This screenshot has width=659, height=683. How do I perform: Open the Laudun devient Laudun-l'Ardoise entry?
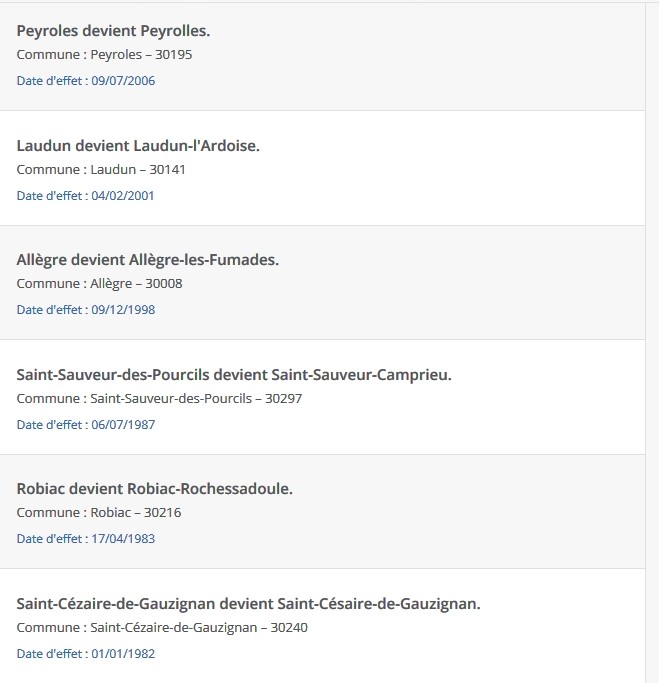pyautogui.click(x=138, y=146)
